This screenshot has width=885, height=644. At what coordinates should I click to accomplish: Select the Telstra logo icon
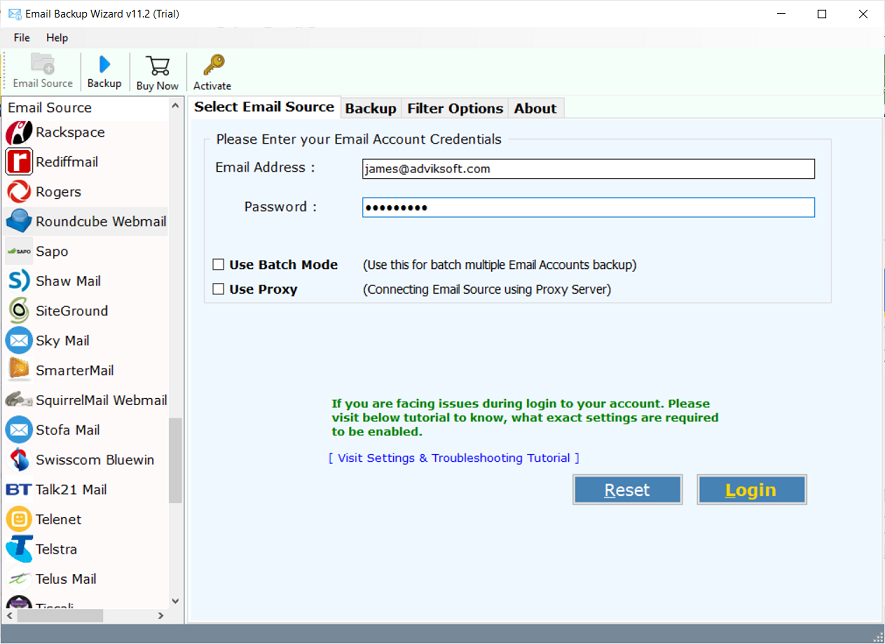coord(19,549)
